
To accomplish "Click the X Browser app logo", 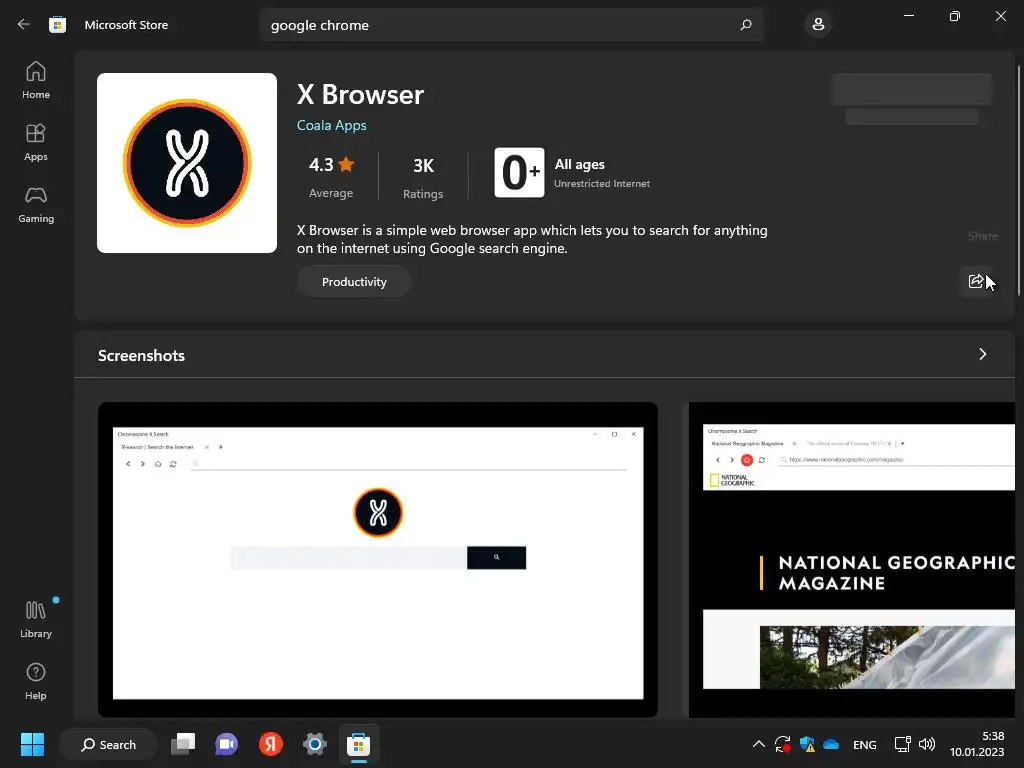I will tap(187, 163).
